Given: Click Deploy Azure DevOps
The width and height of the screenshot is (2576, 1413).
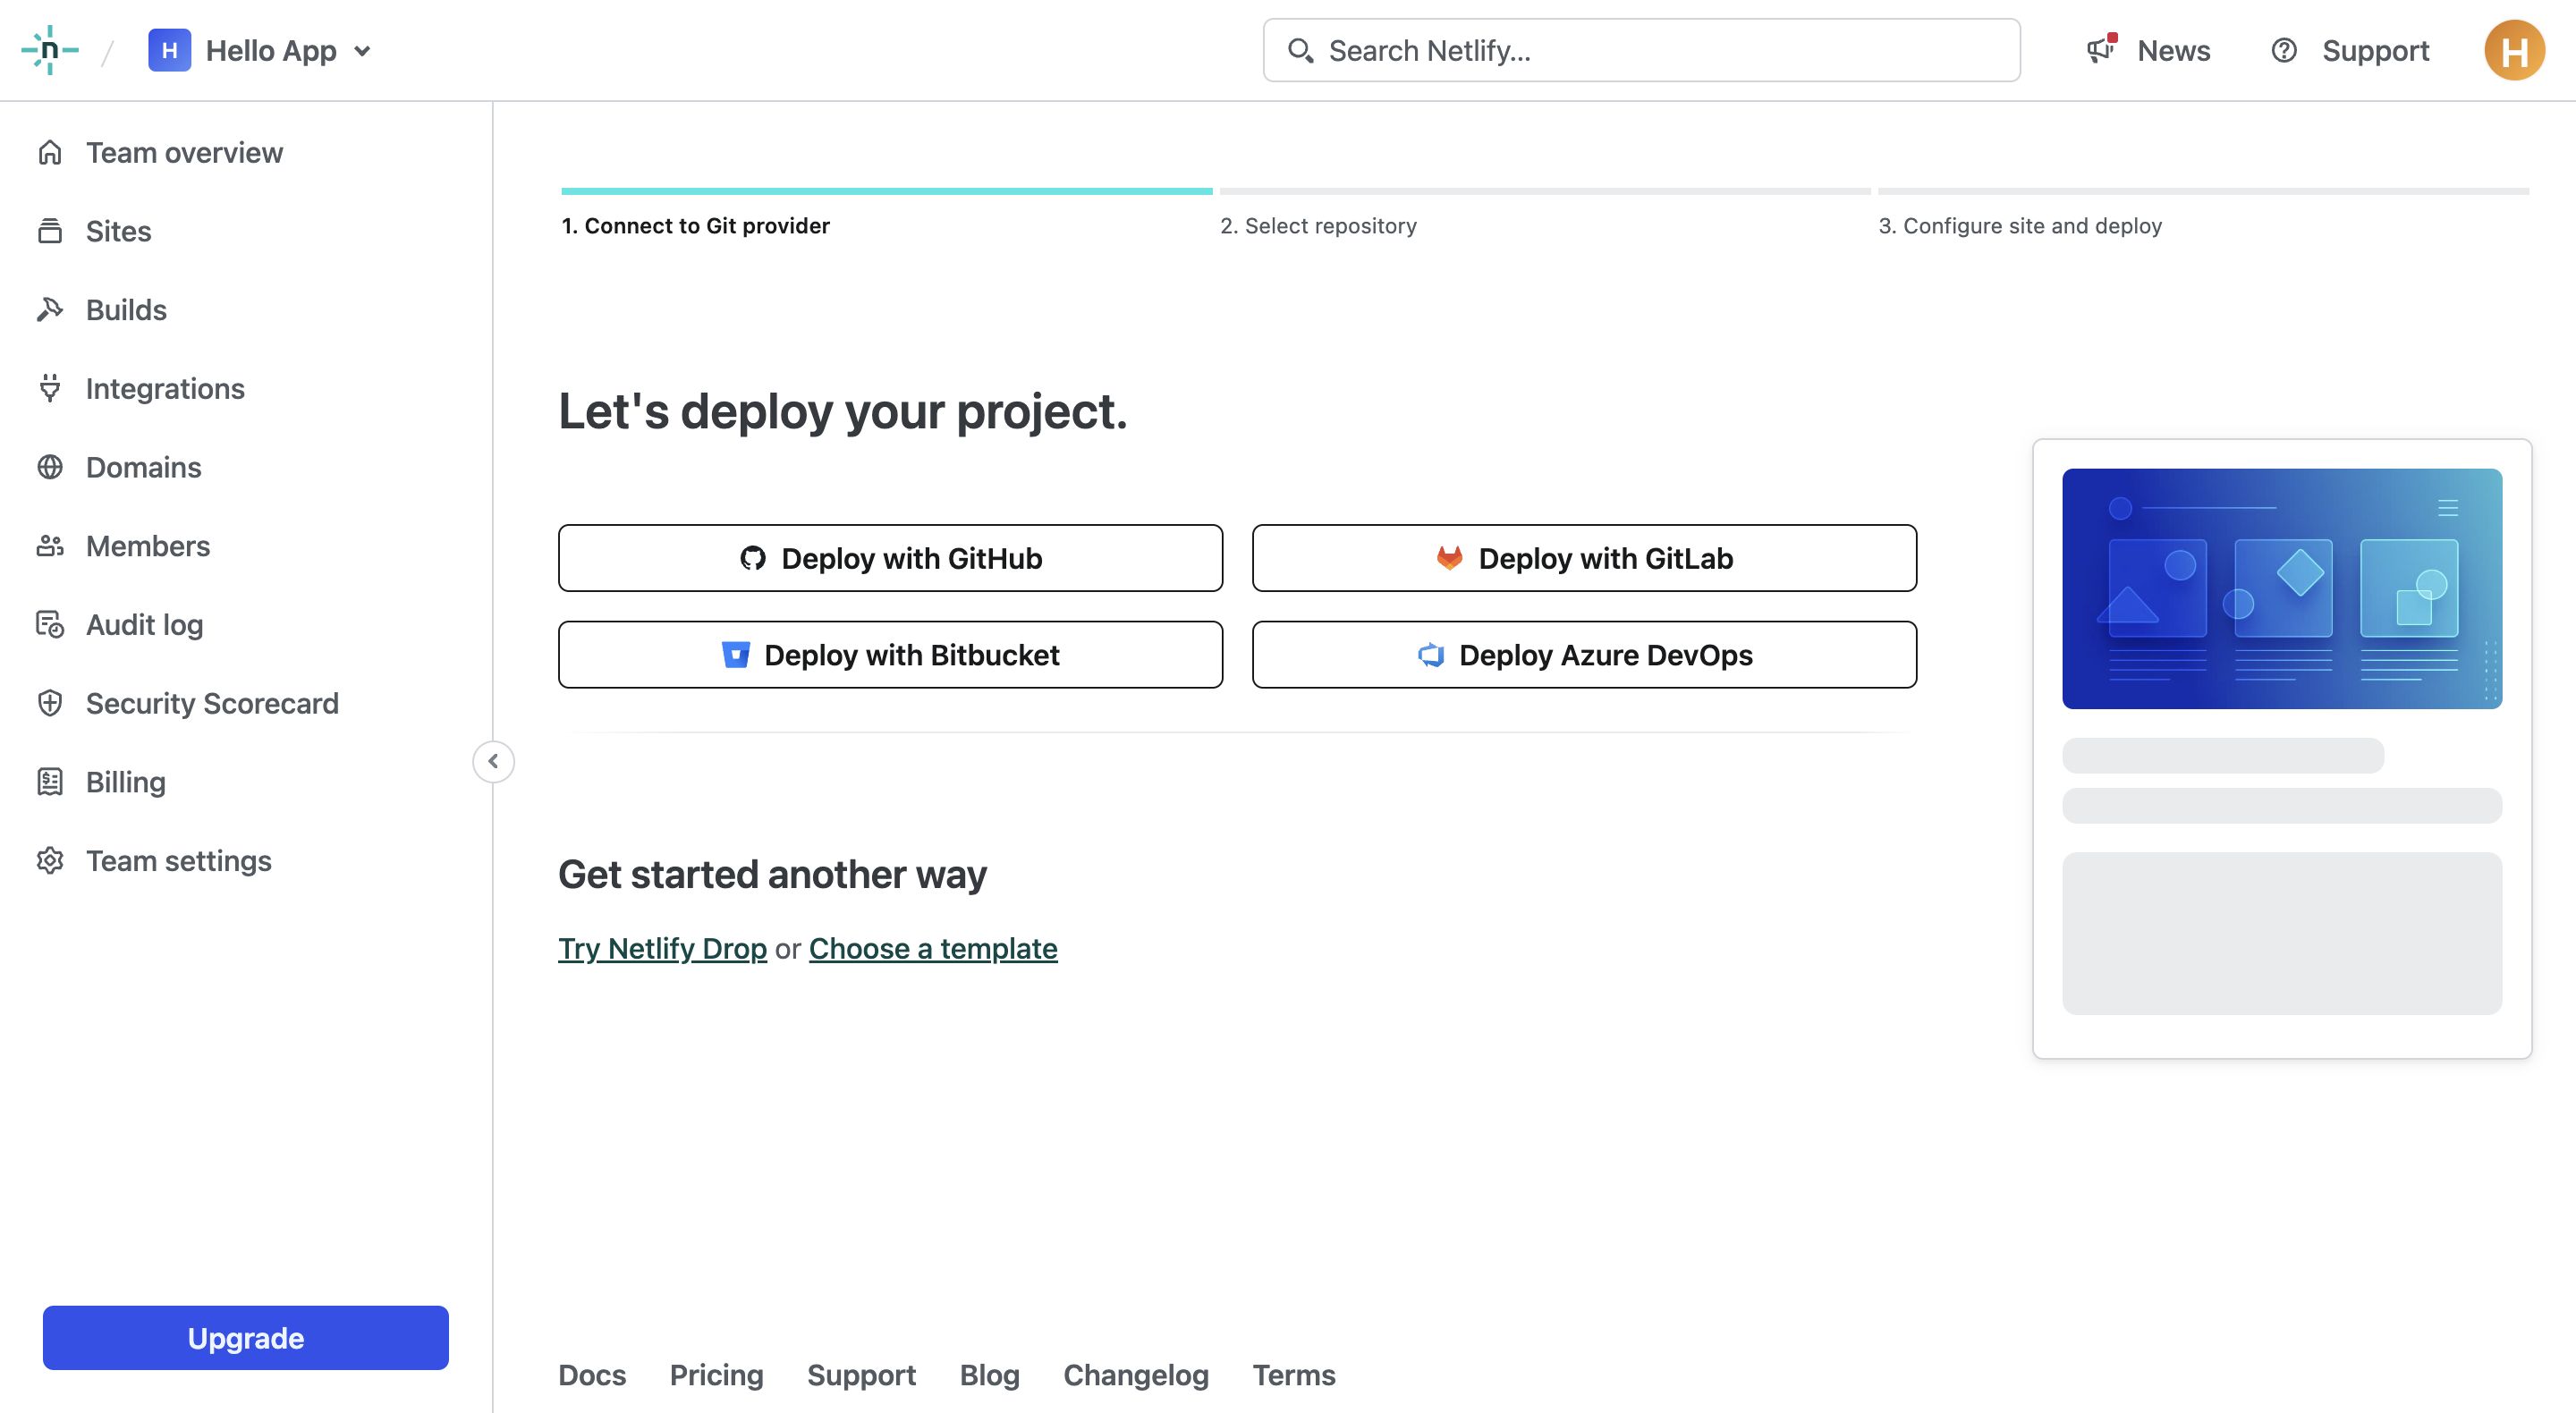Looking at the screenshot, I should pos(1584,655).
